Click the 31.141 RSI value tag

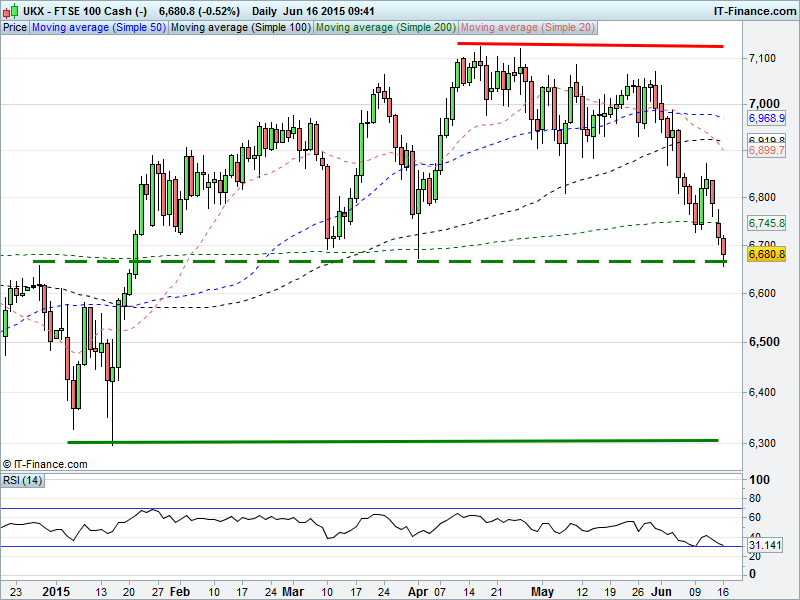click(767, 546)
